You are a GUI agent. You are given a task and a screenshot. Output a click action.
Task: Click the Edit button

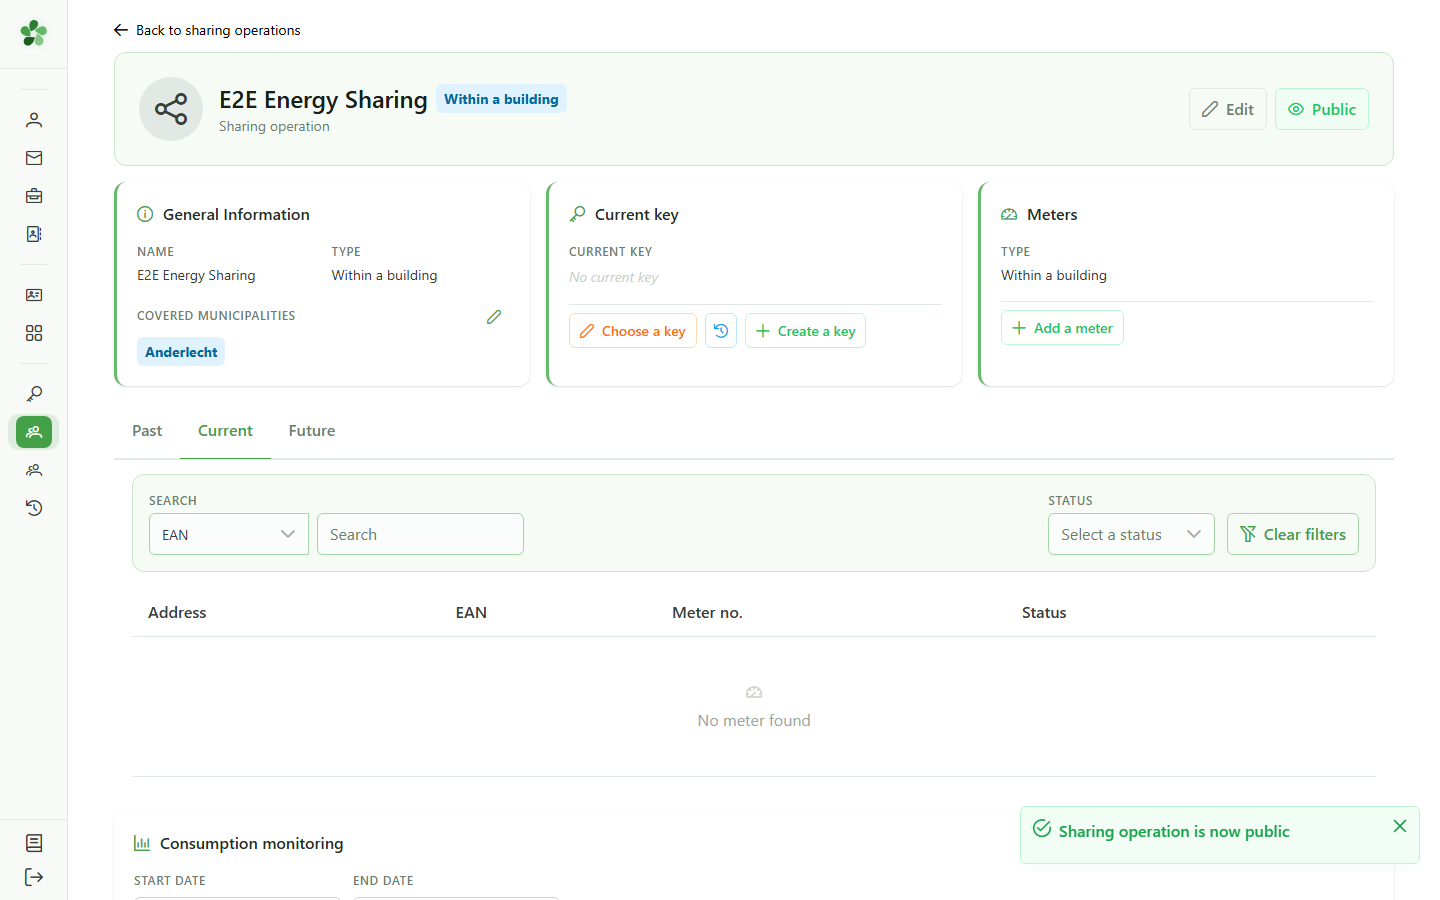1228,109
